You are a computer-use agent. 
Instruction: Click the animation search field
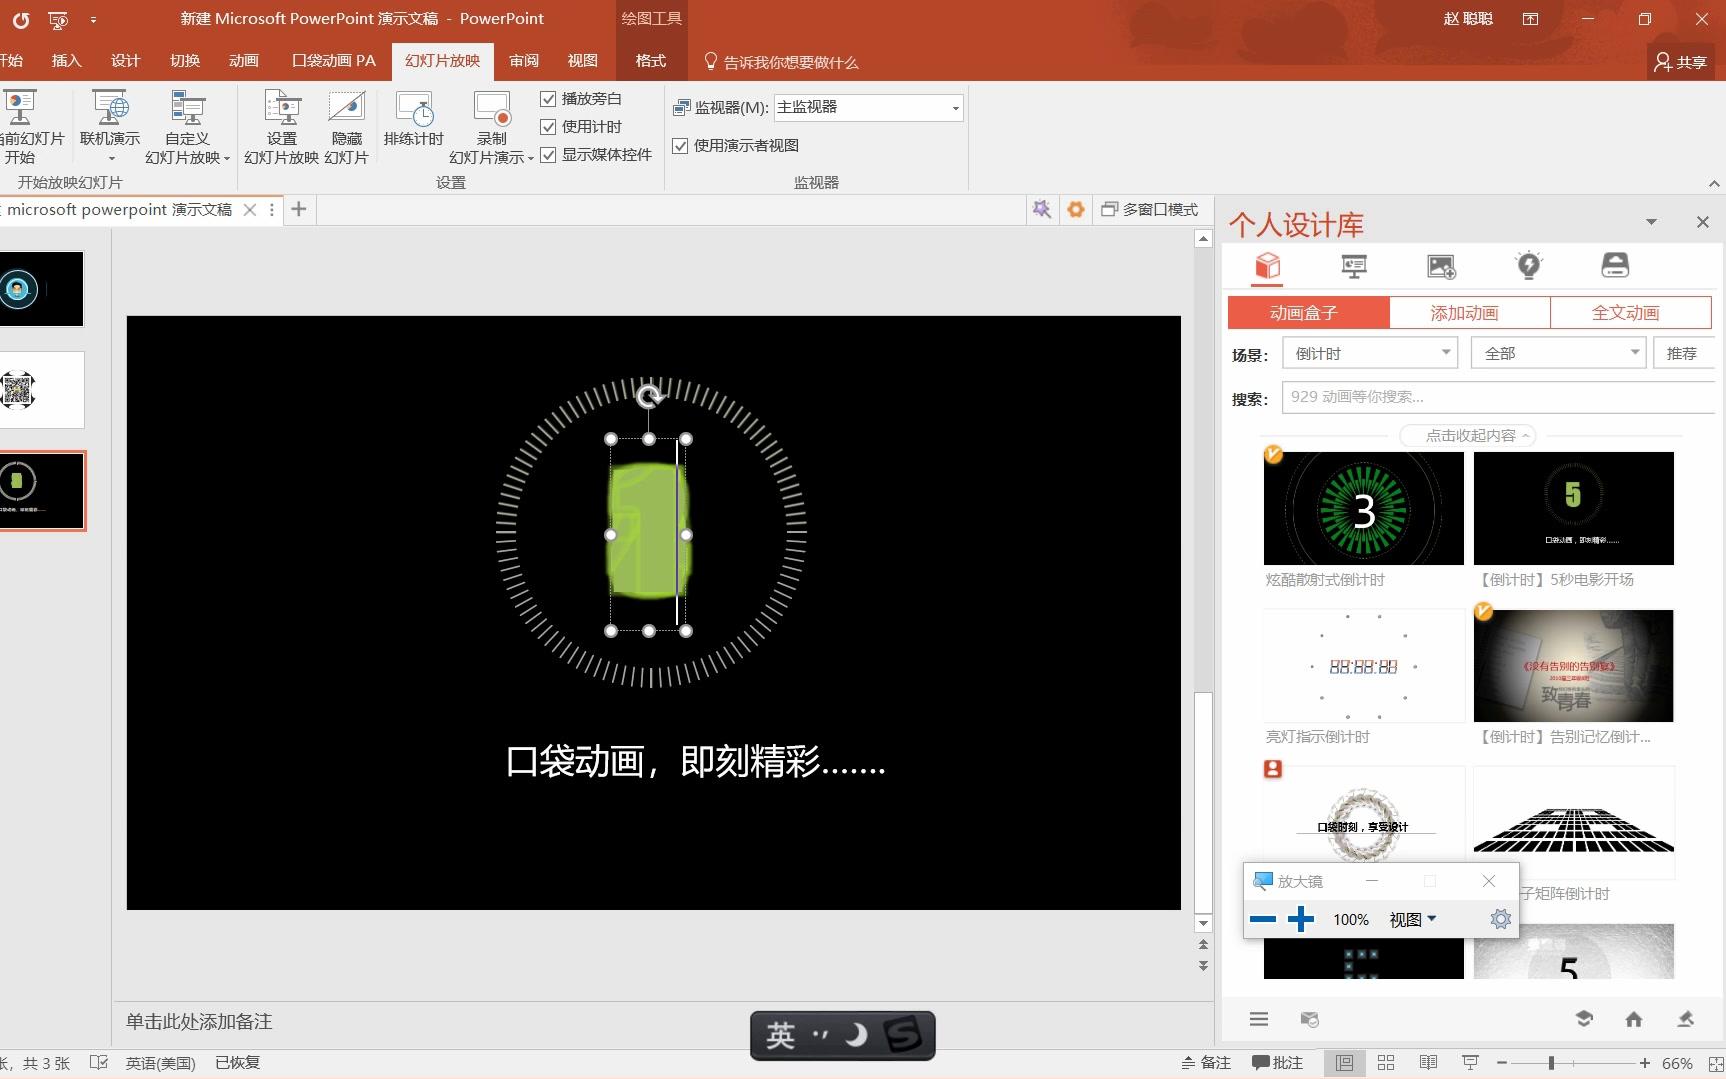pyautogui.click(x=1498, y=397)
